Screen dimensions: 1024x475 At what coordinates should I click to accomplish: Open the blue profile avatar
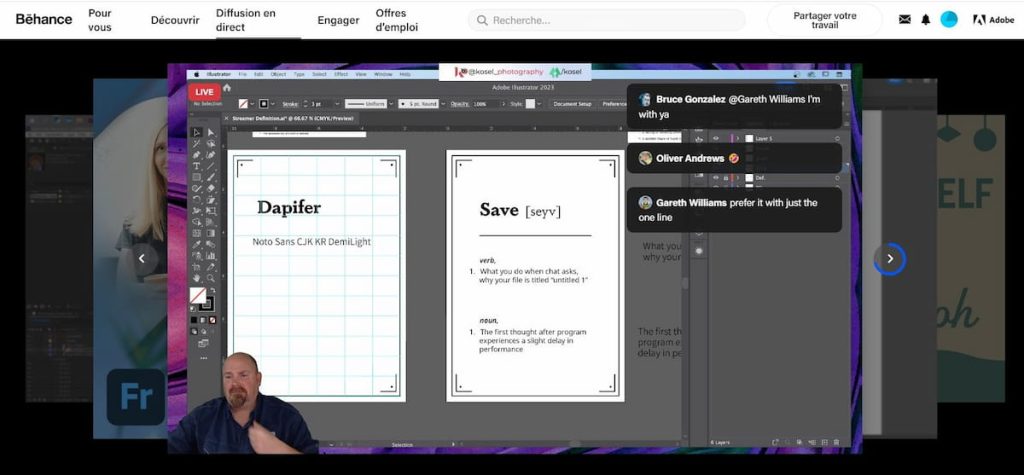click(x=948, y=20)
